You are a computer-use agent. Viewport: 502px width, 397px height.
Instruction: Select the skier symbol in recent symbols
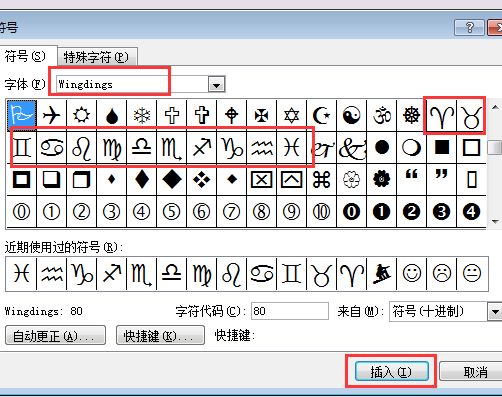coord(382,274)
